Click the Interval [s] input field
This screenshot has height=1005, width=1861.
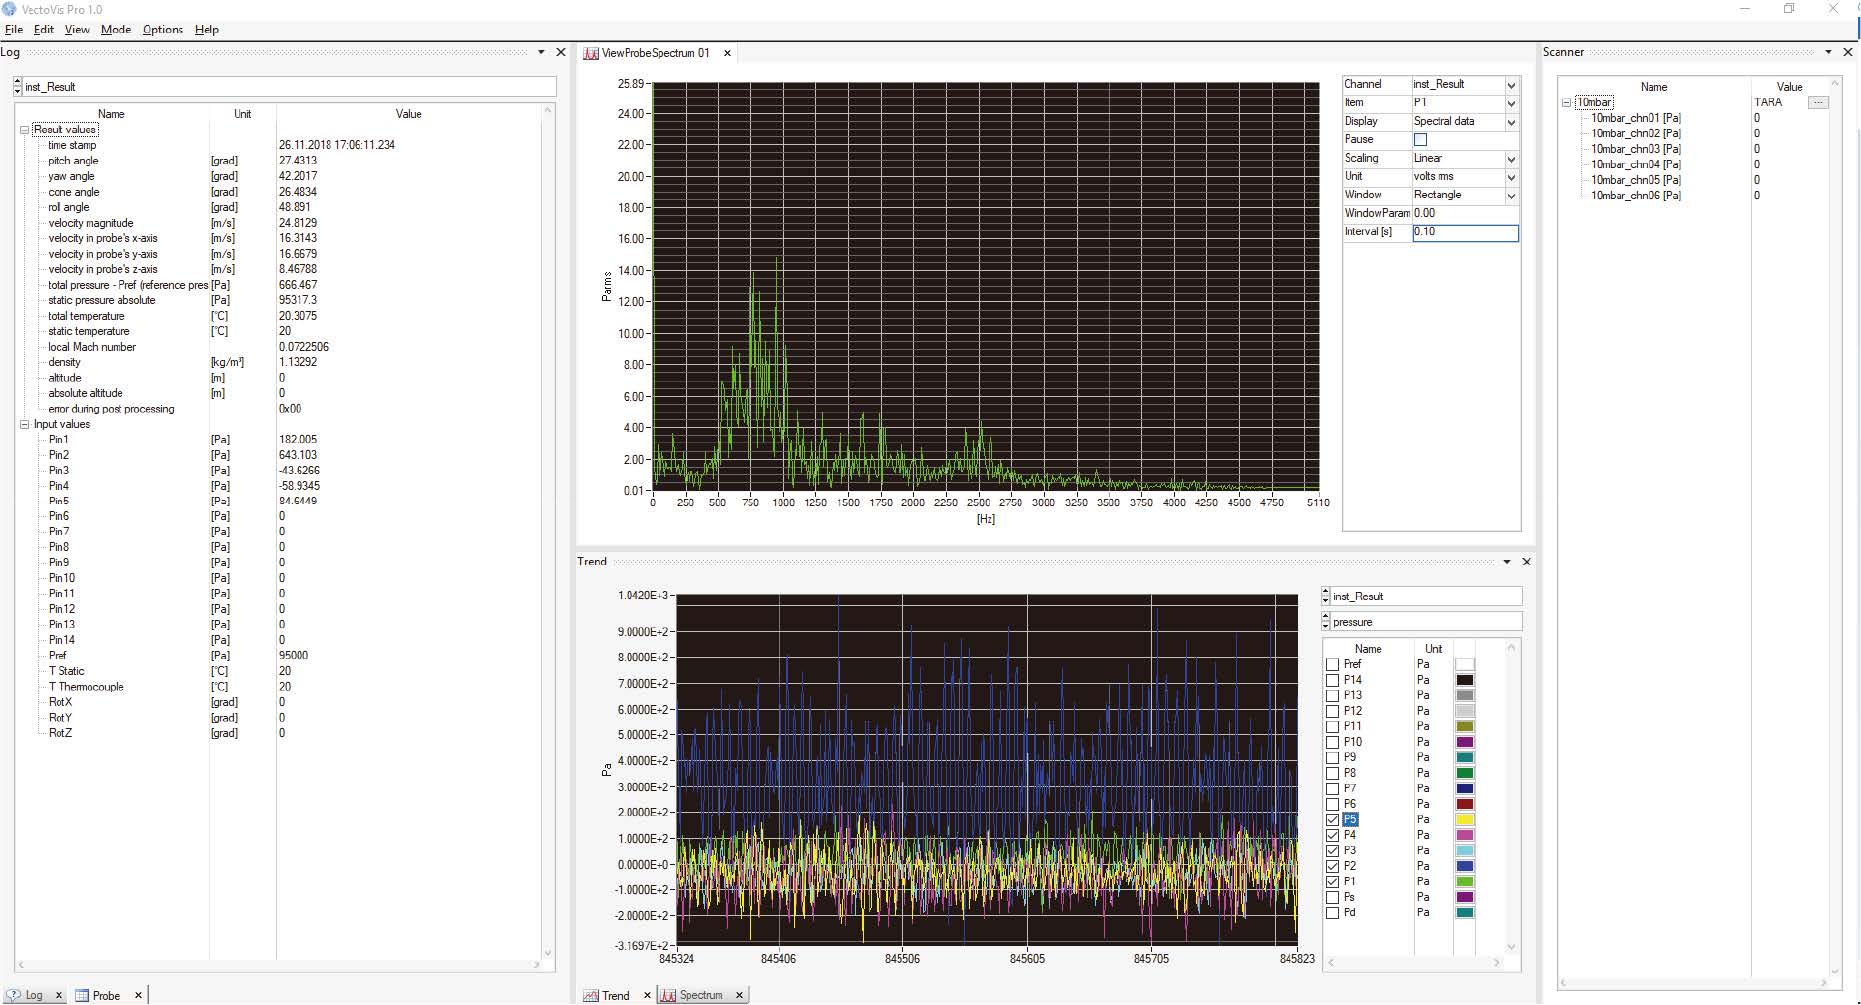tap(1464, 232)
